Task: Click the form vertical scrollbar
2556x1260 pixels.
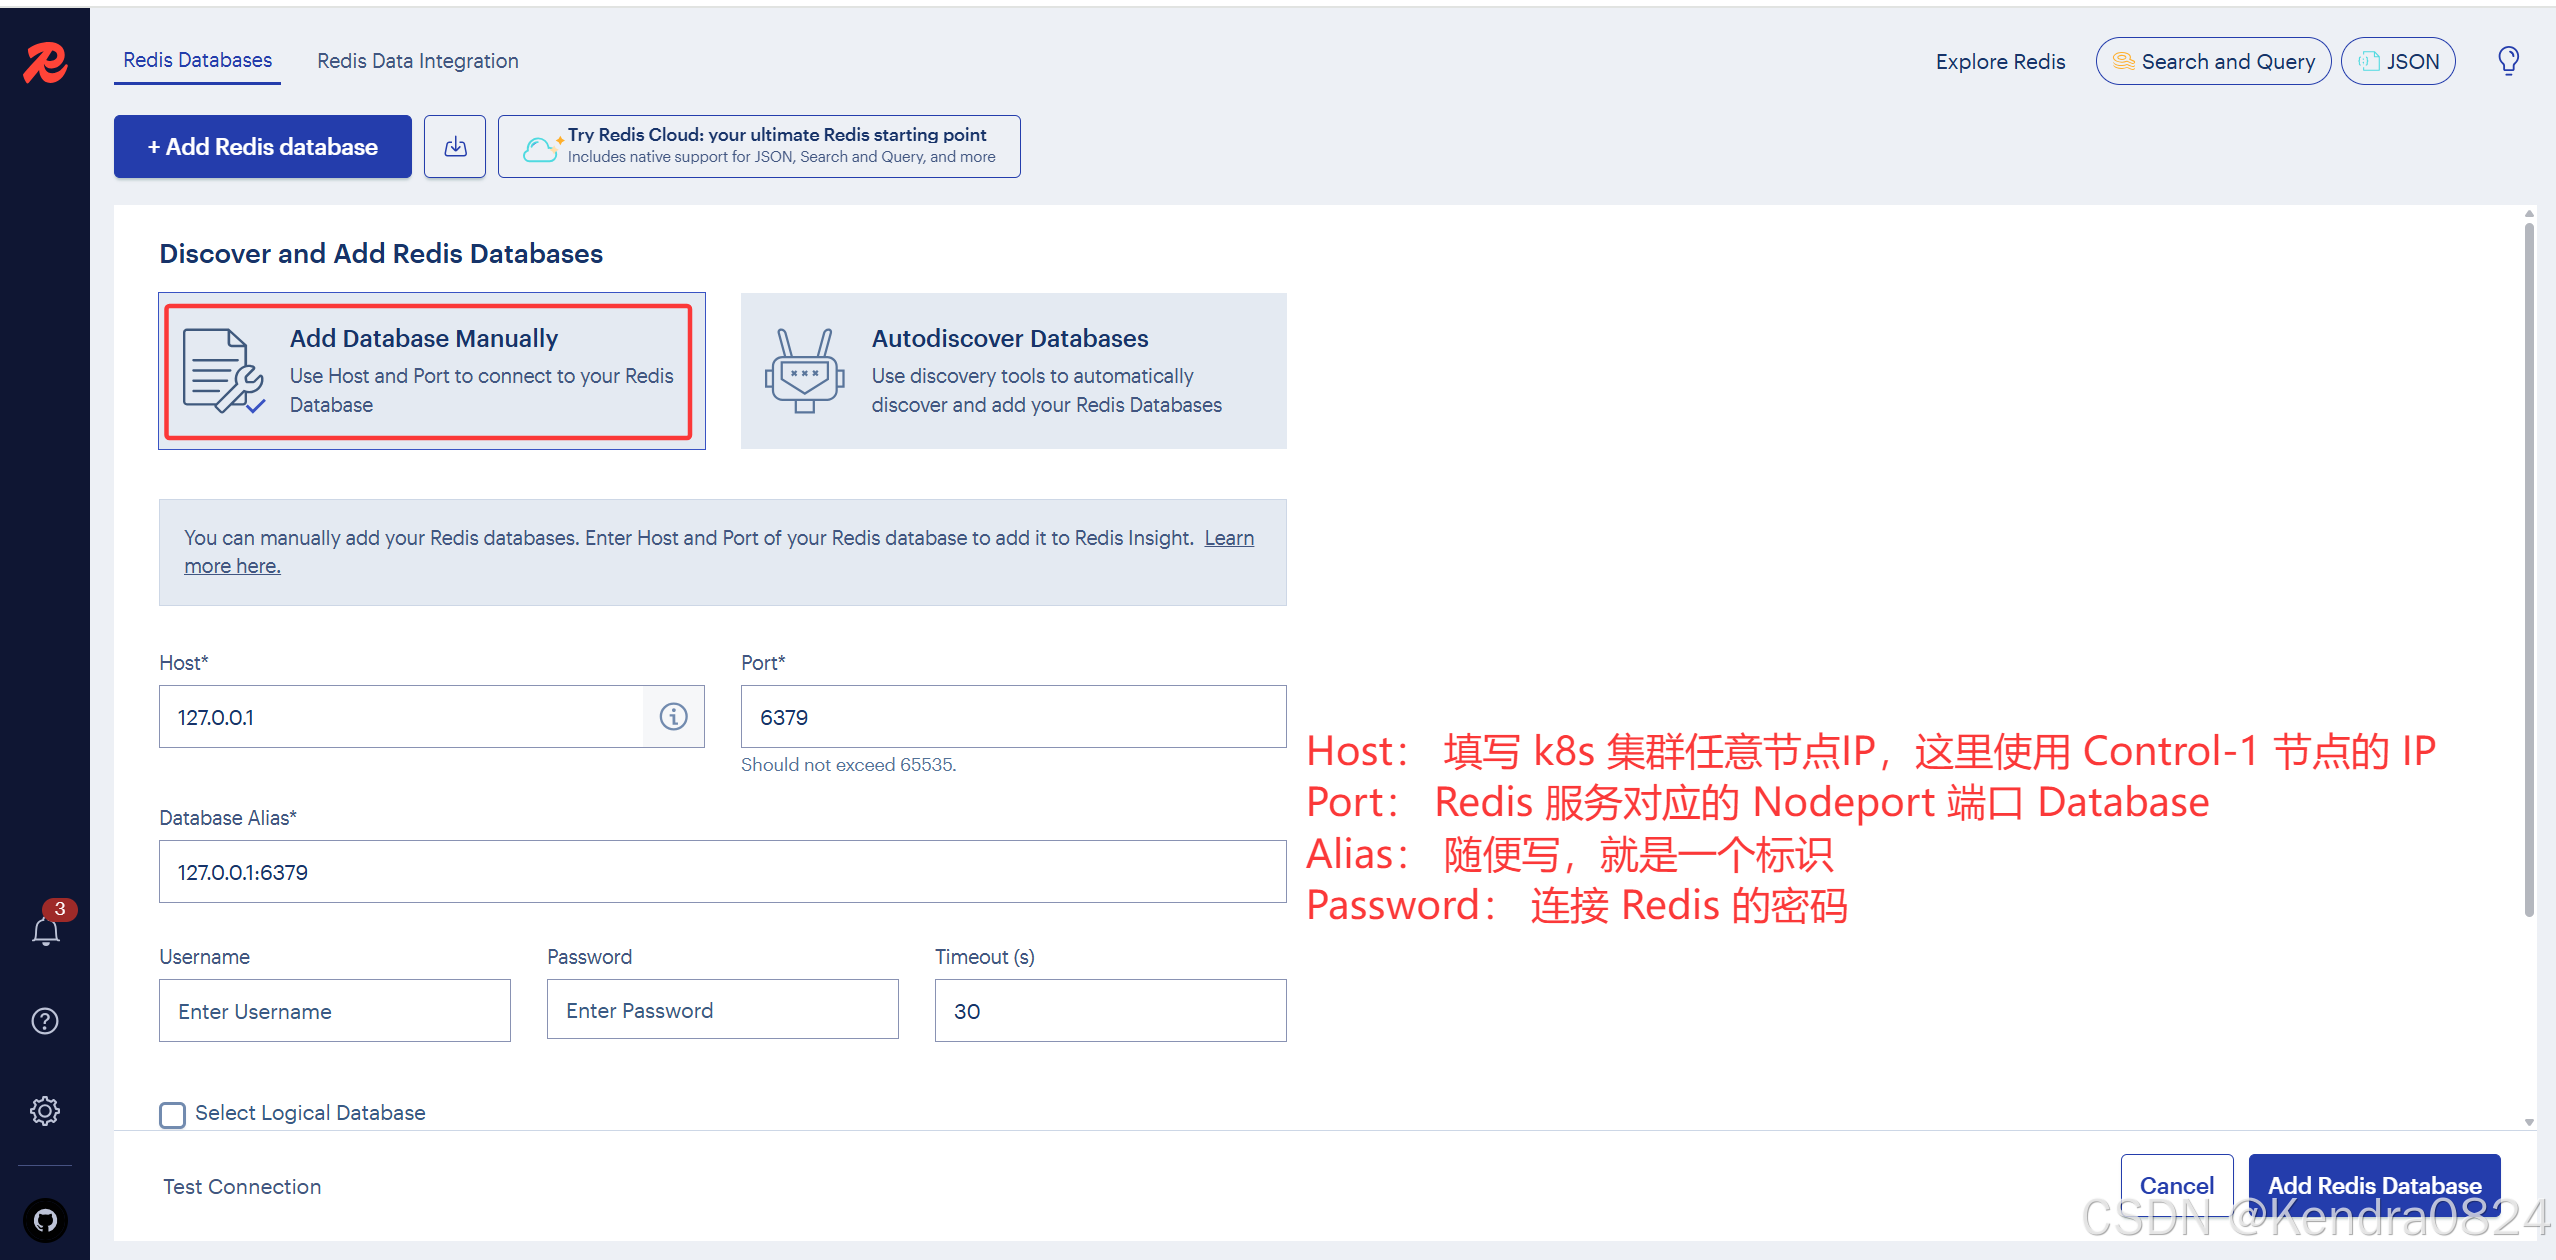Action: [2529, 570]
